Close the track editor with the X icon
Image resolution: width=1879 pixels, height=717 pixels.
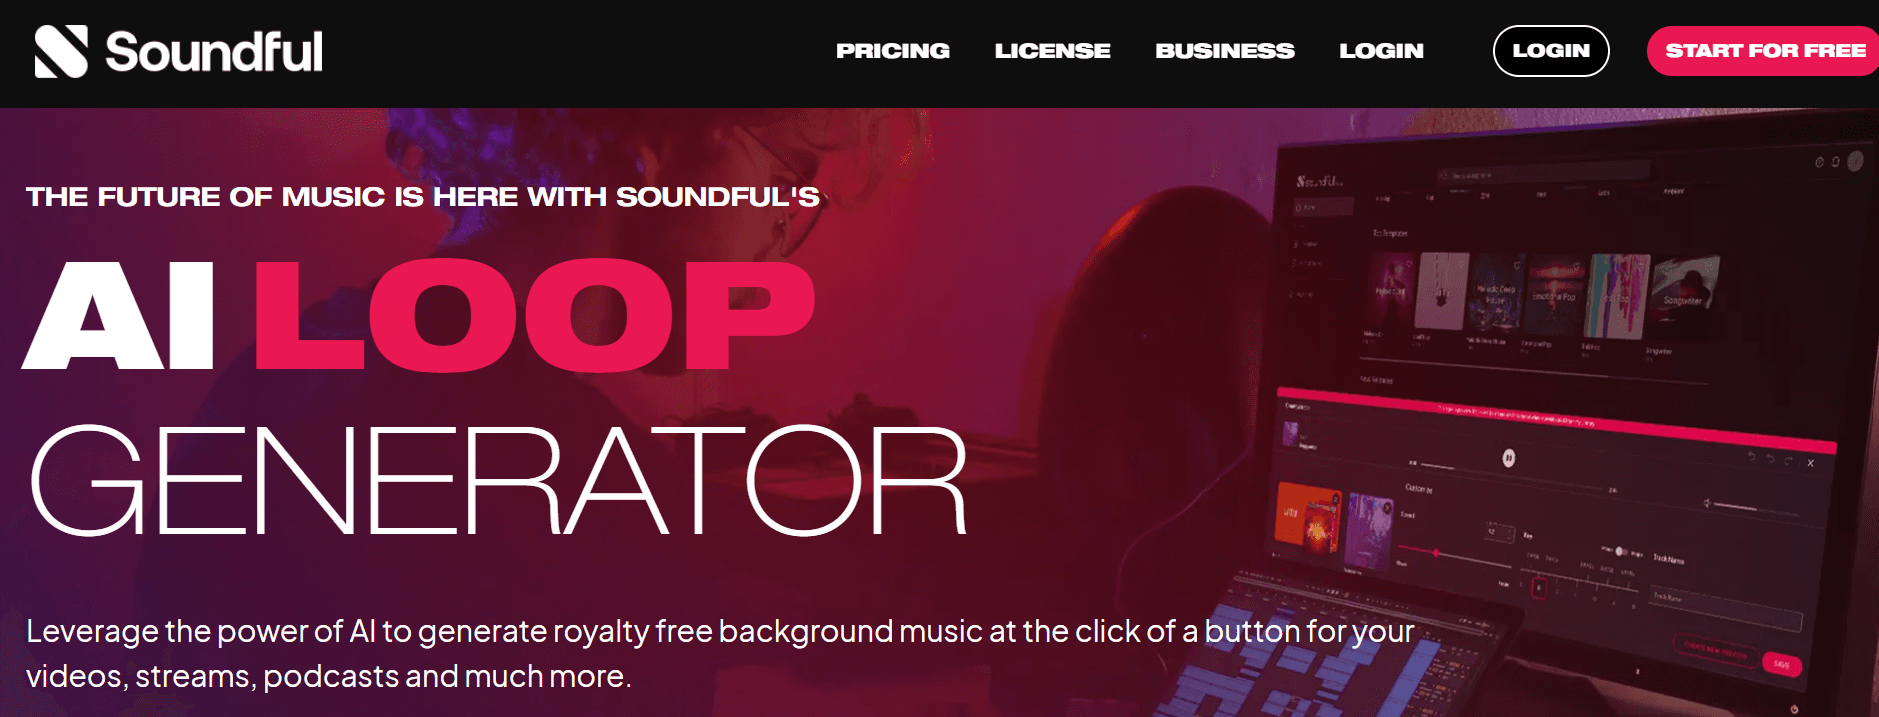[1810, 463]
